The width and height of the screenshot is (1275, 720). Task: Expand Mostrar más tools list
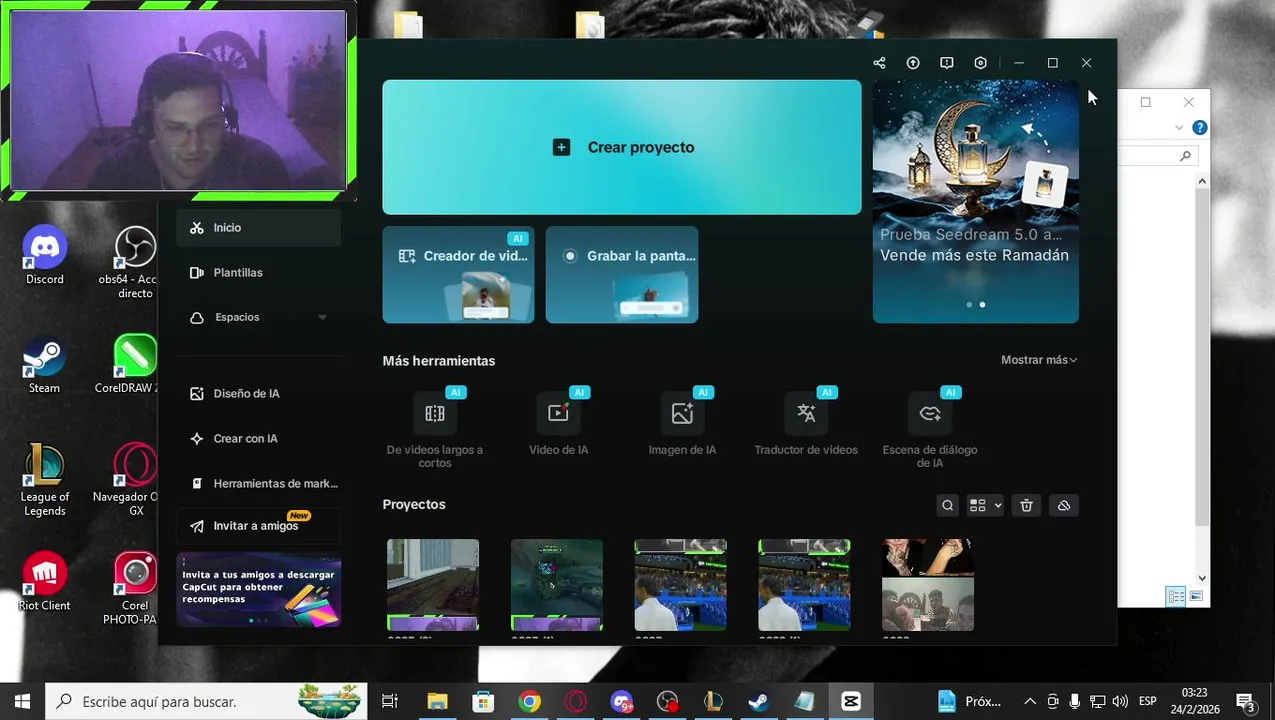(x=1039, y=360)
